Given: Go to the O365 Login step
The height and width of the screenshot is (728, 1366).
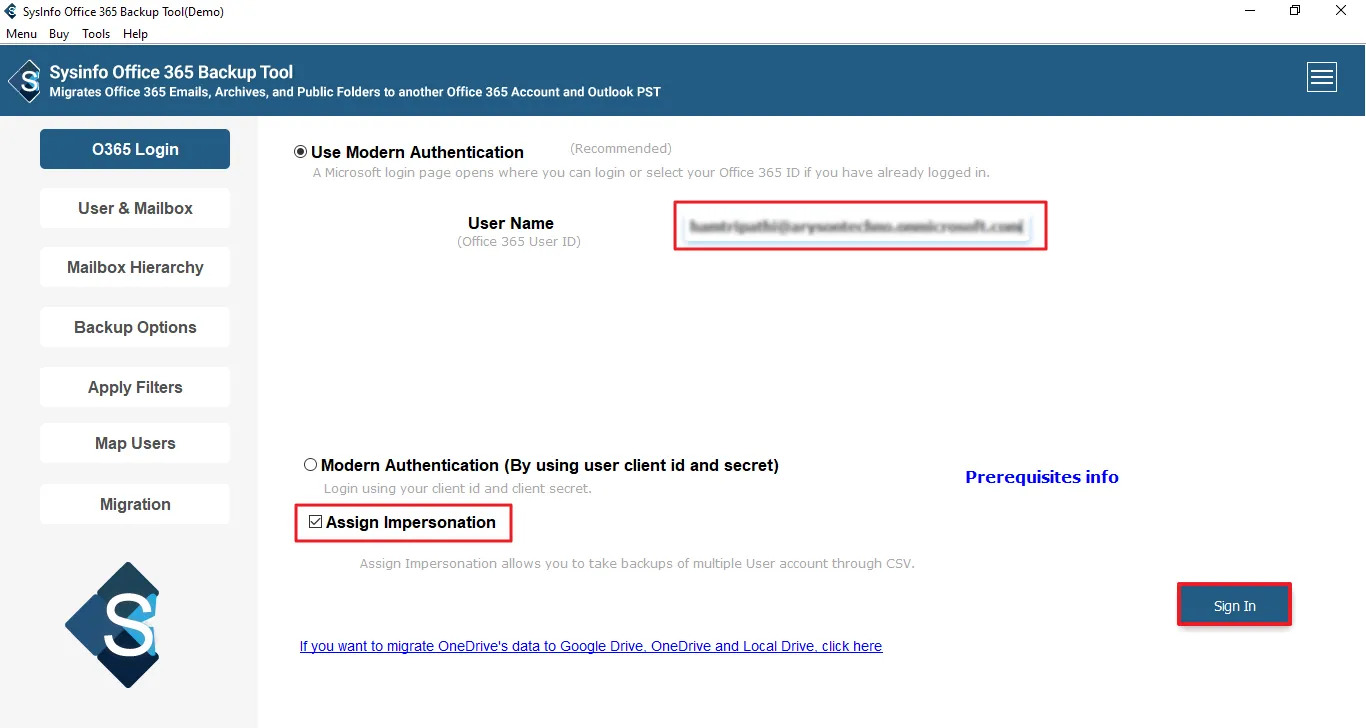Looking at the screenshot, I should [x=135, y=149].
